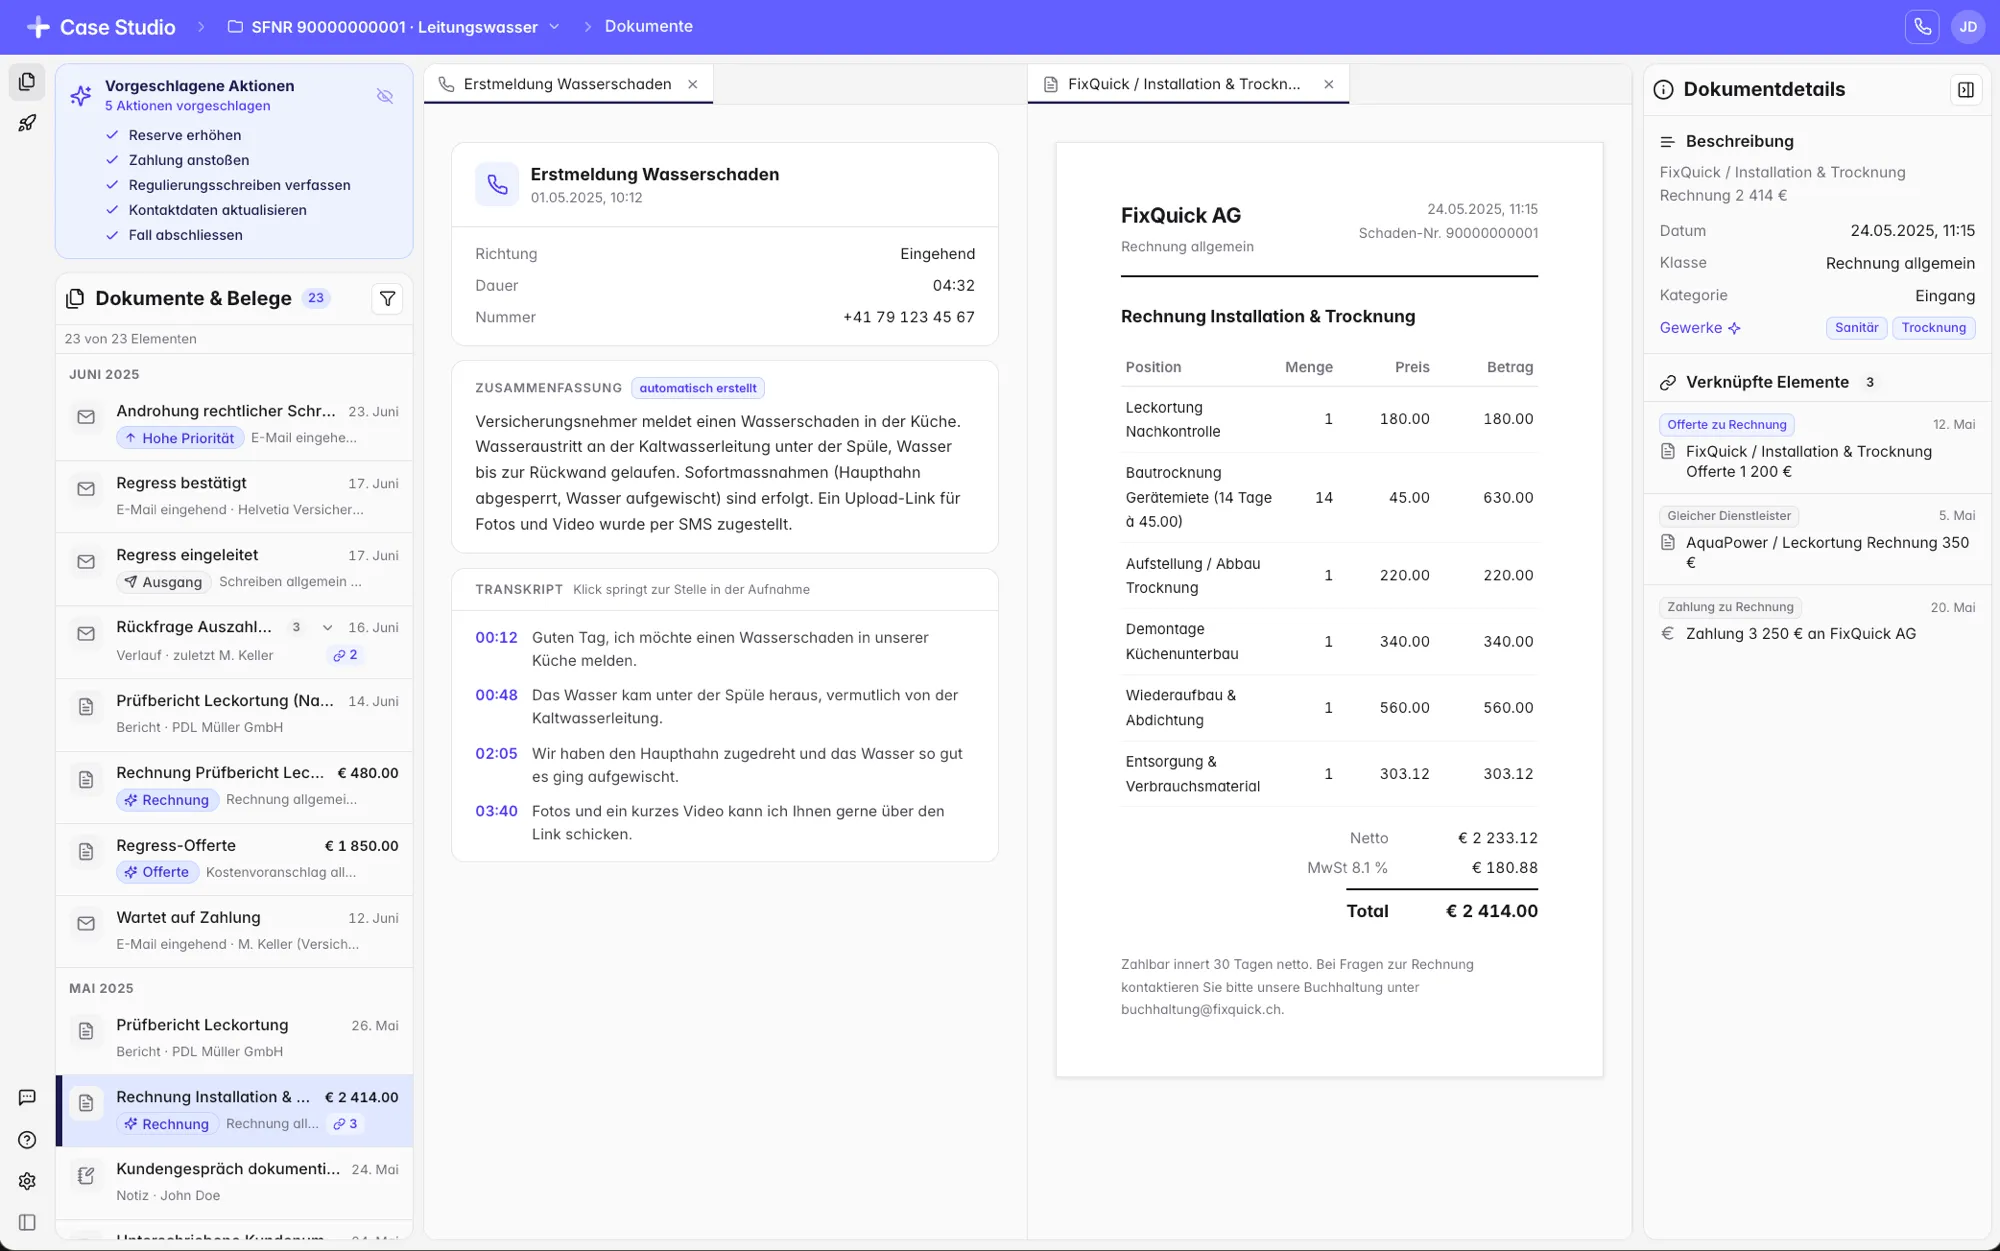Click the info icon beside Dokumentdetails
2000x1251 pixels.
1663,90
